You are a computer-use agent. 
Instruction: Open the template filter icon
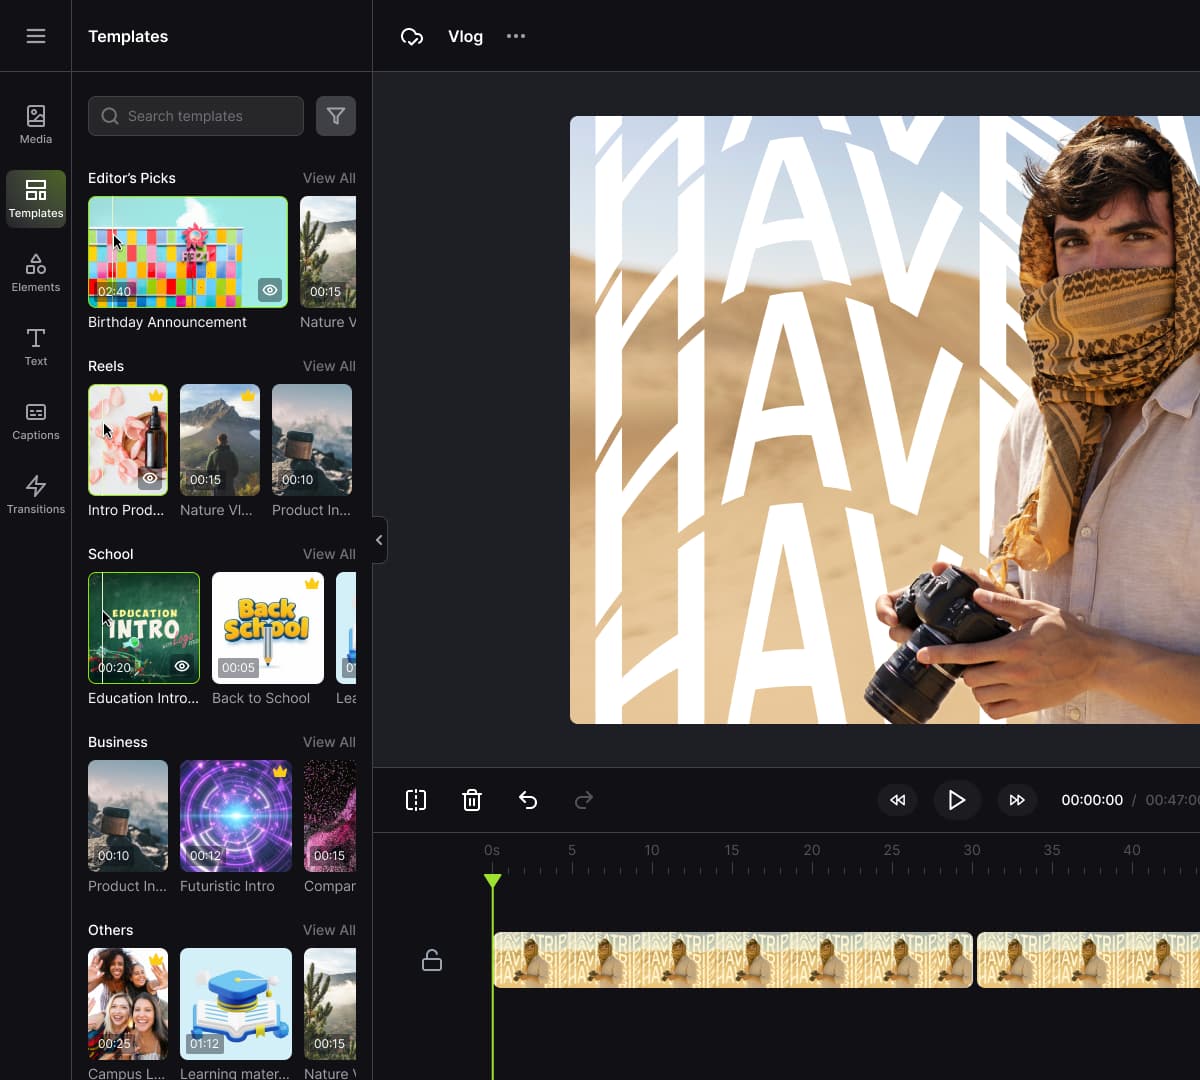[x=336, y=116]
